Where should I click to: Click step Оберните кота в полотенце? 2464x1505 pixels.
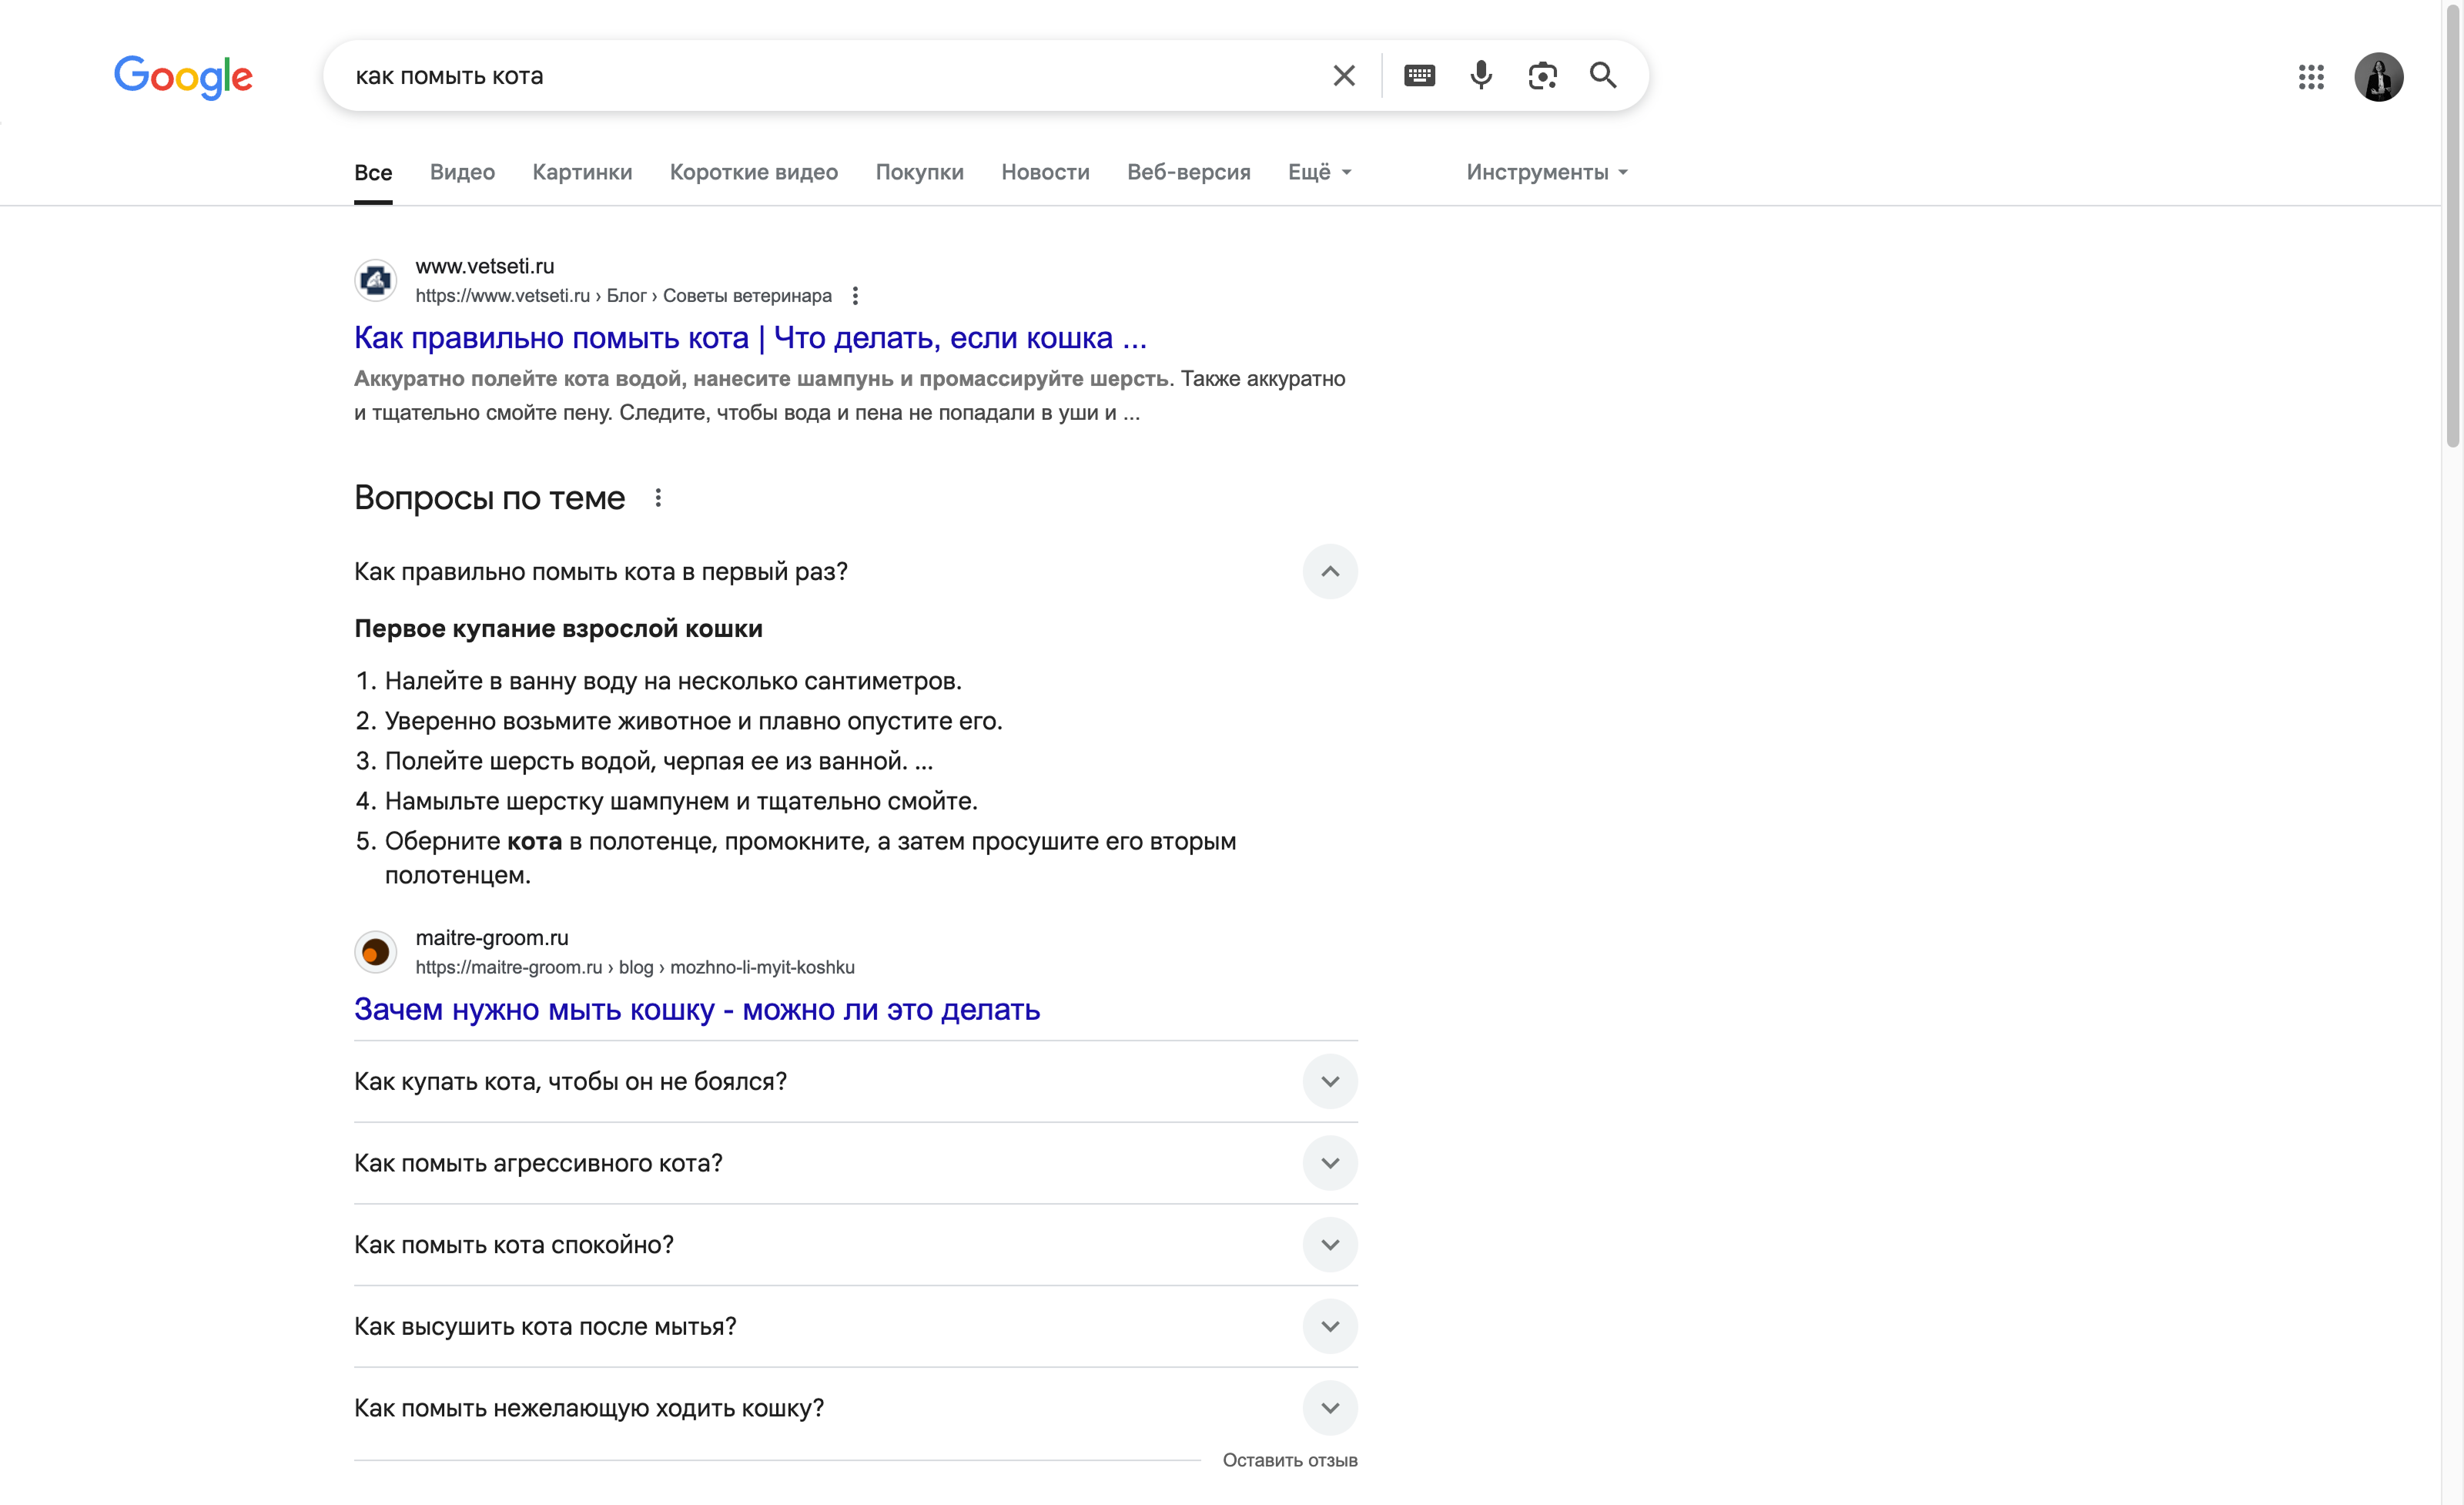click(810, 858)
